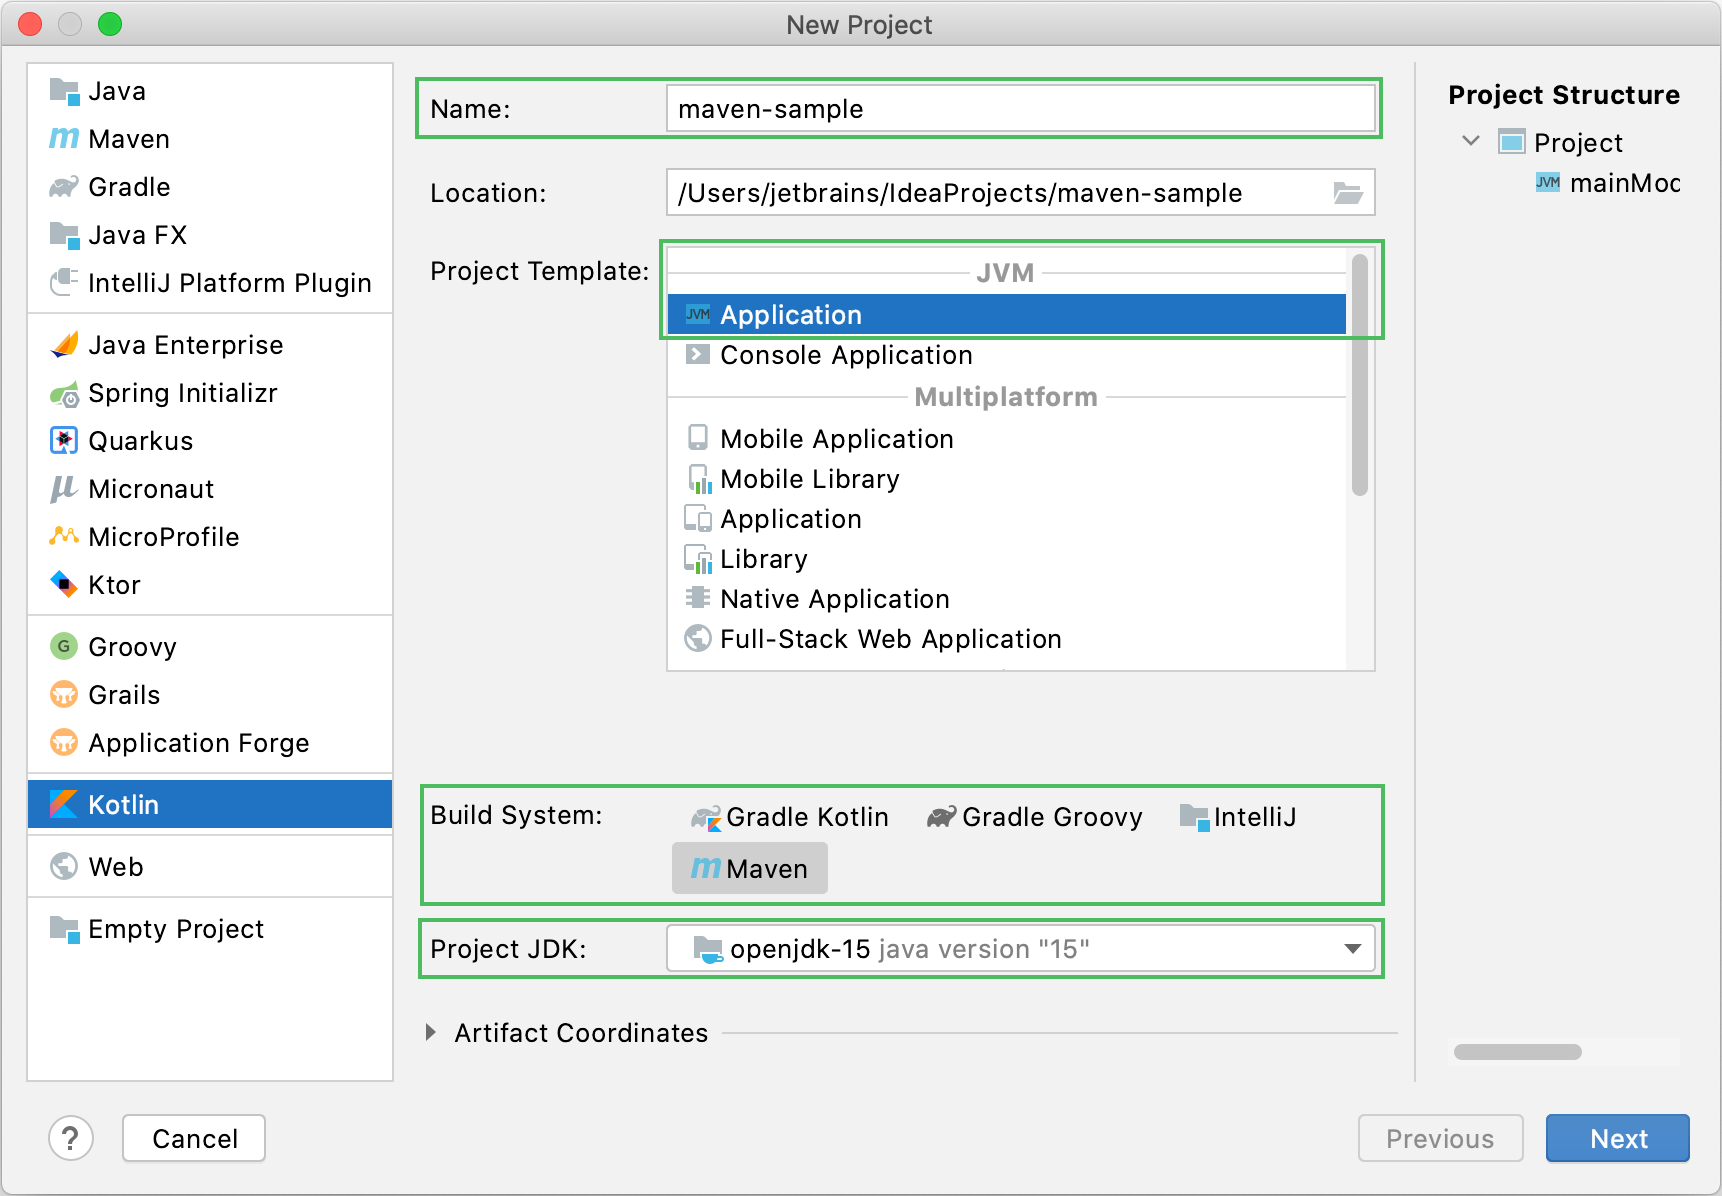
Task: Select the Java FX folder icon
Action: 64,235
